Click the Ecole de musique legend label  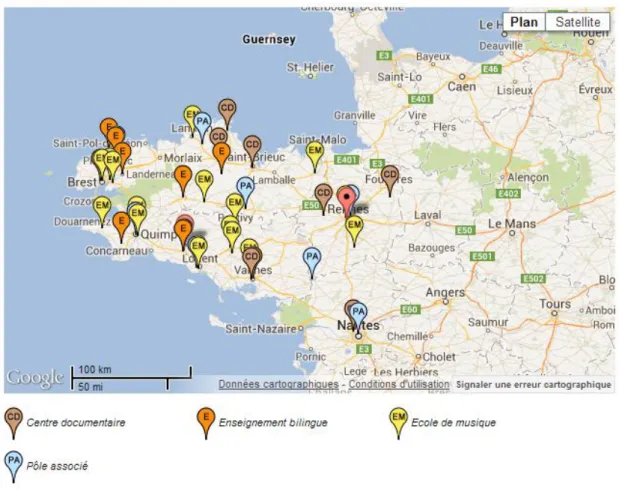453,423
